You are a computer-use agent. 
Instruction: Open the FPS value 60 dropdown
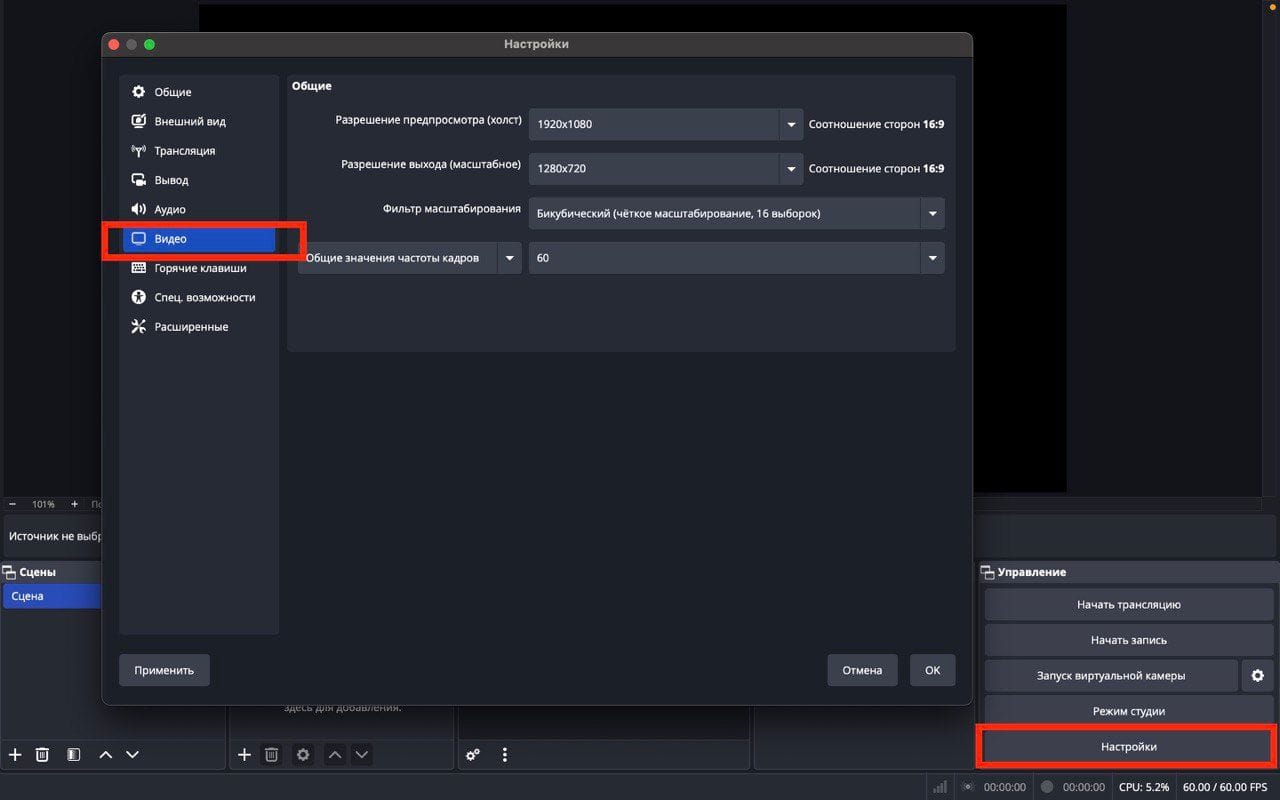click(x=932, y=258)
